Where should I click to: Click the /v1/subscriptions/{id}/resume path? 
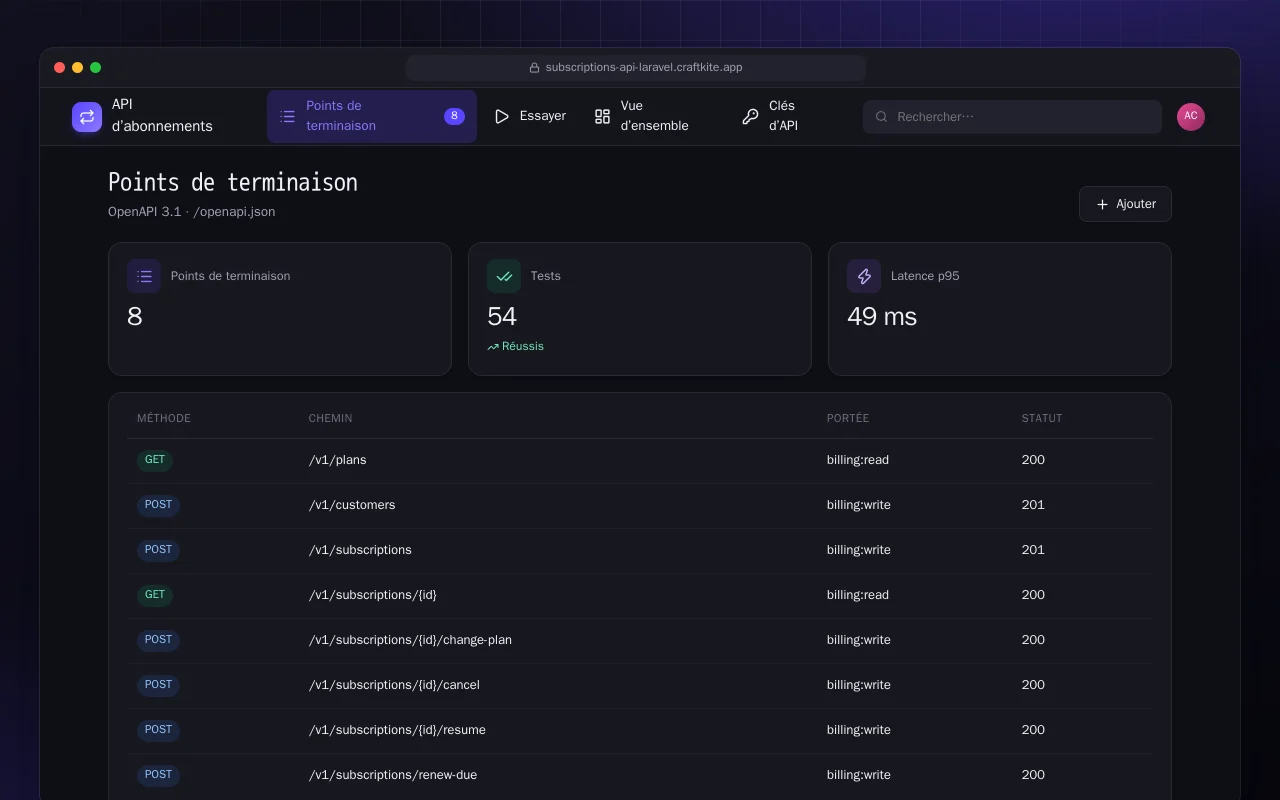[397, 730]
